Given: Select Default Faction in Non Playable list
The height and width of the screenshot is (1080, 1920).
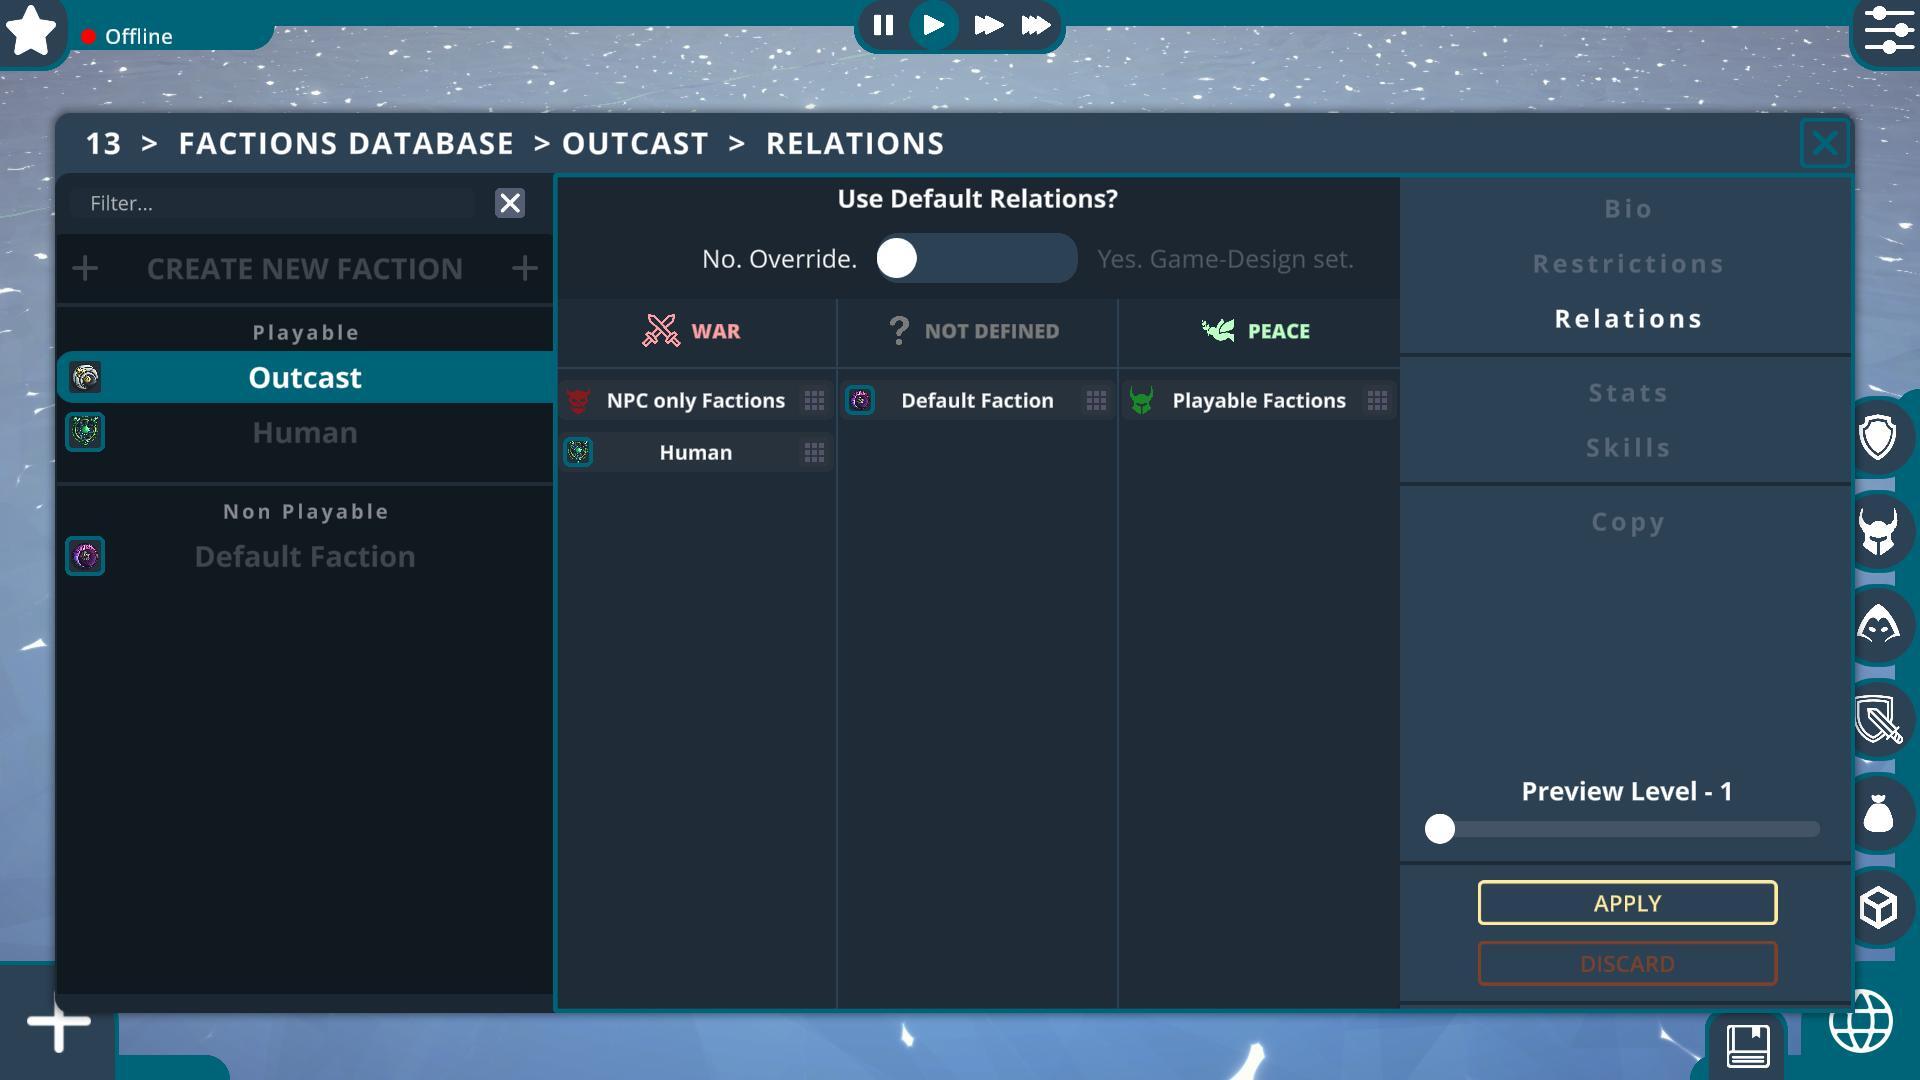Looking at the screenshot, I should pos(305,557).
